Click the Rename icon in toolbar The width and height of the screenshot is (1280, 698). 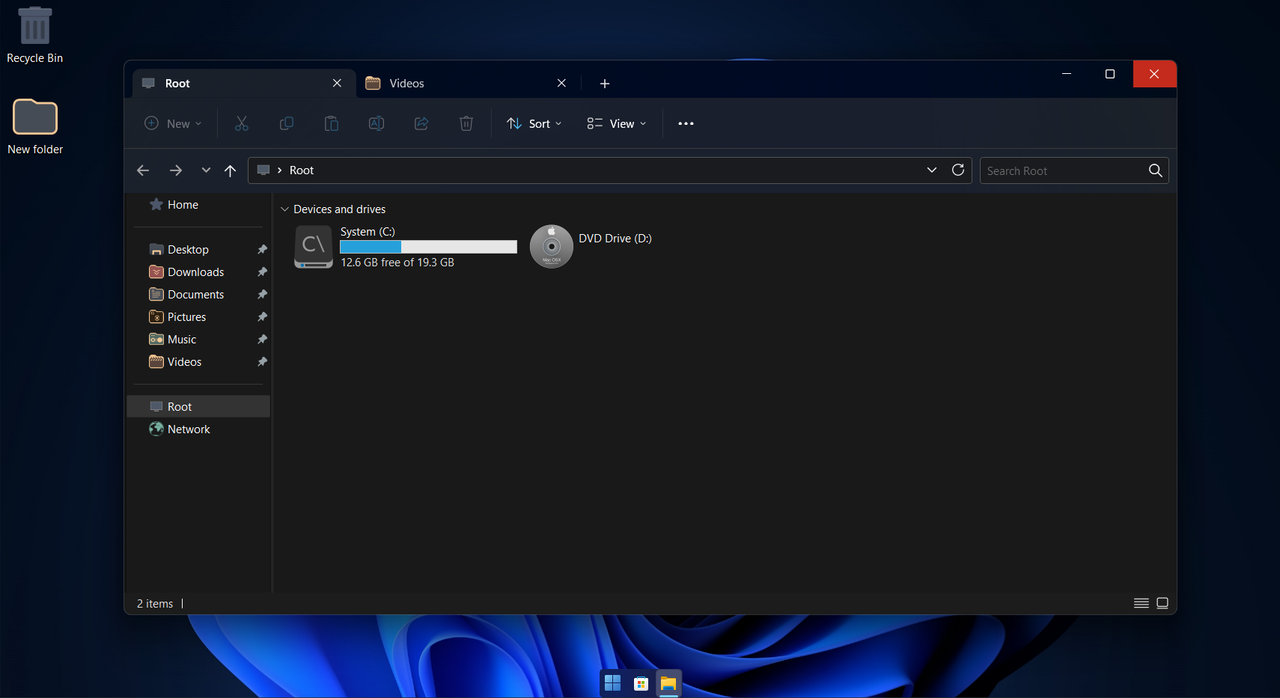[376, 123]
